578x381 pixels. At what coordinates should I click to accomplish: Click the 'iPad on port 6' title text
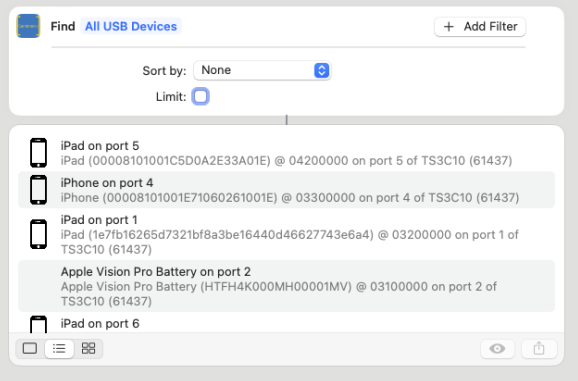100,324
